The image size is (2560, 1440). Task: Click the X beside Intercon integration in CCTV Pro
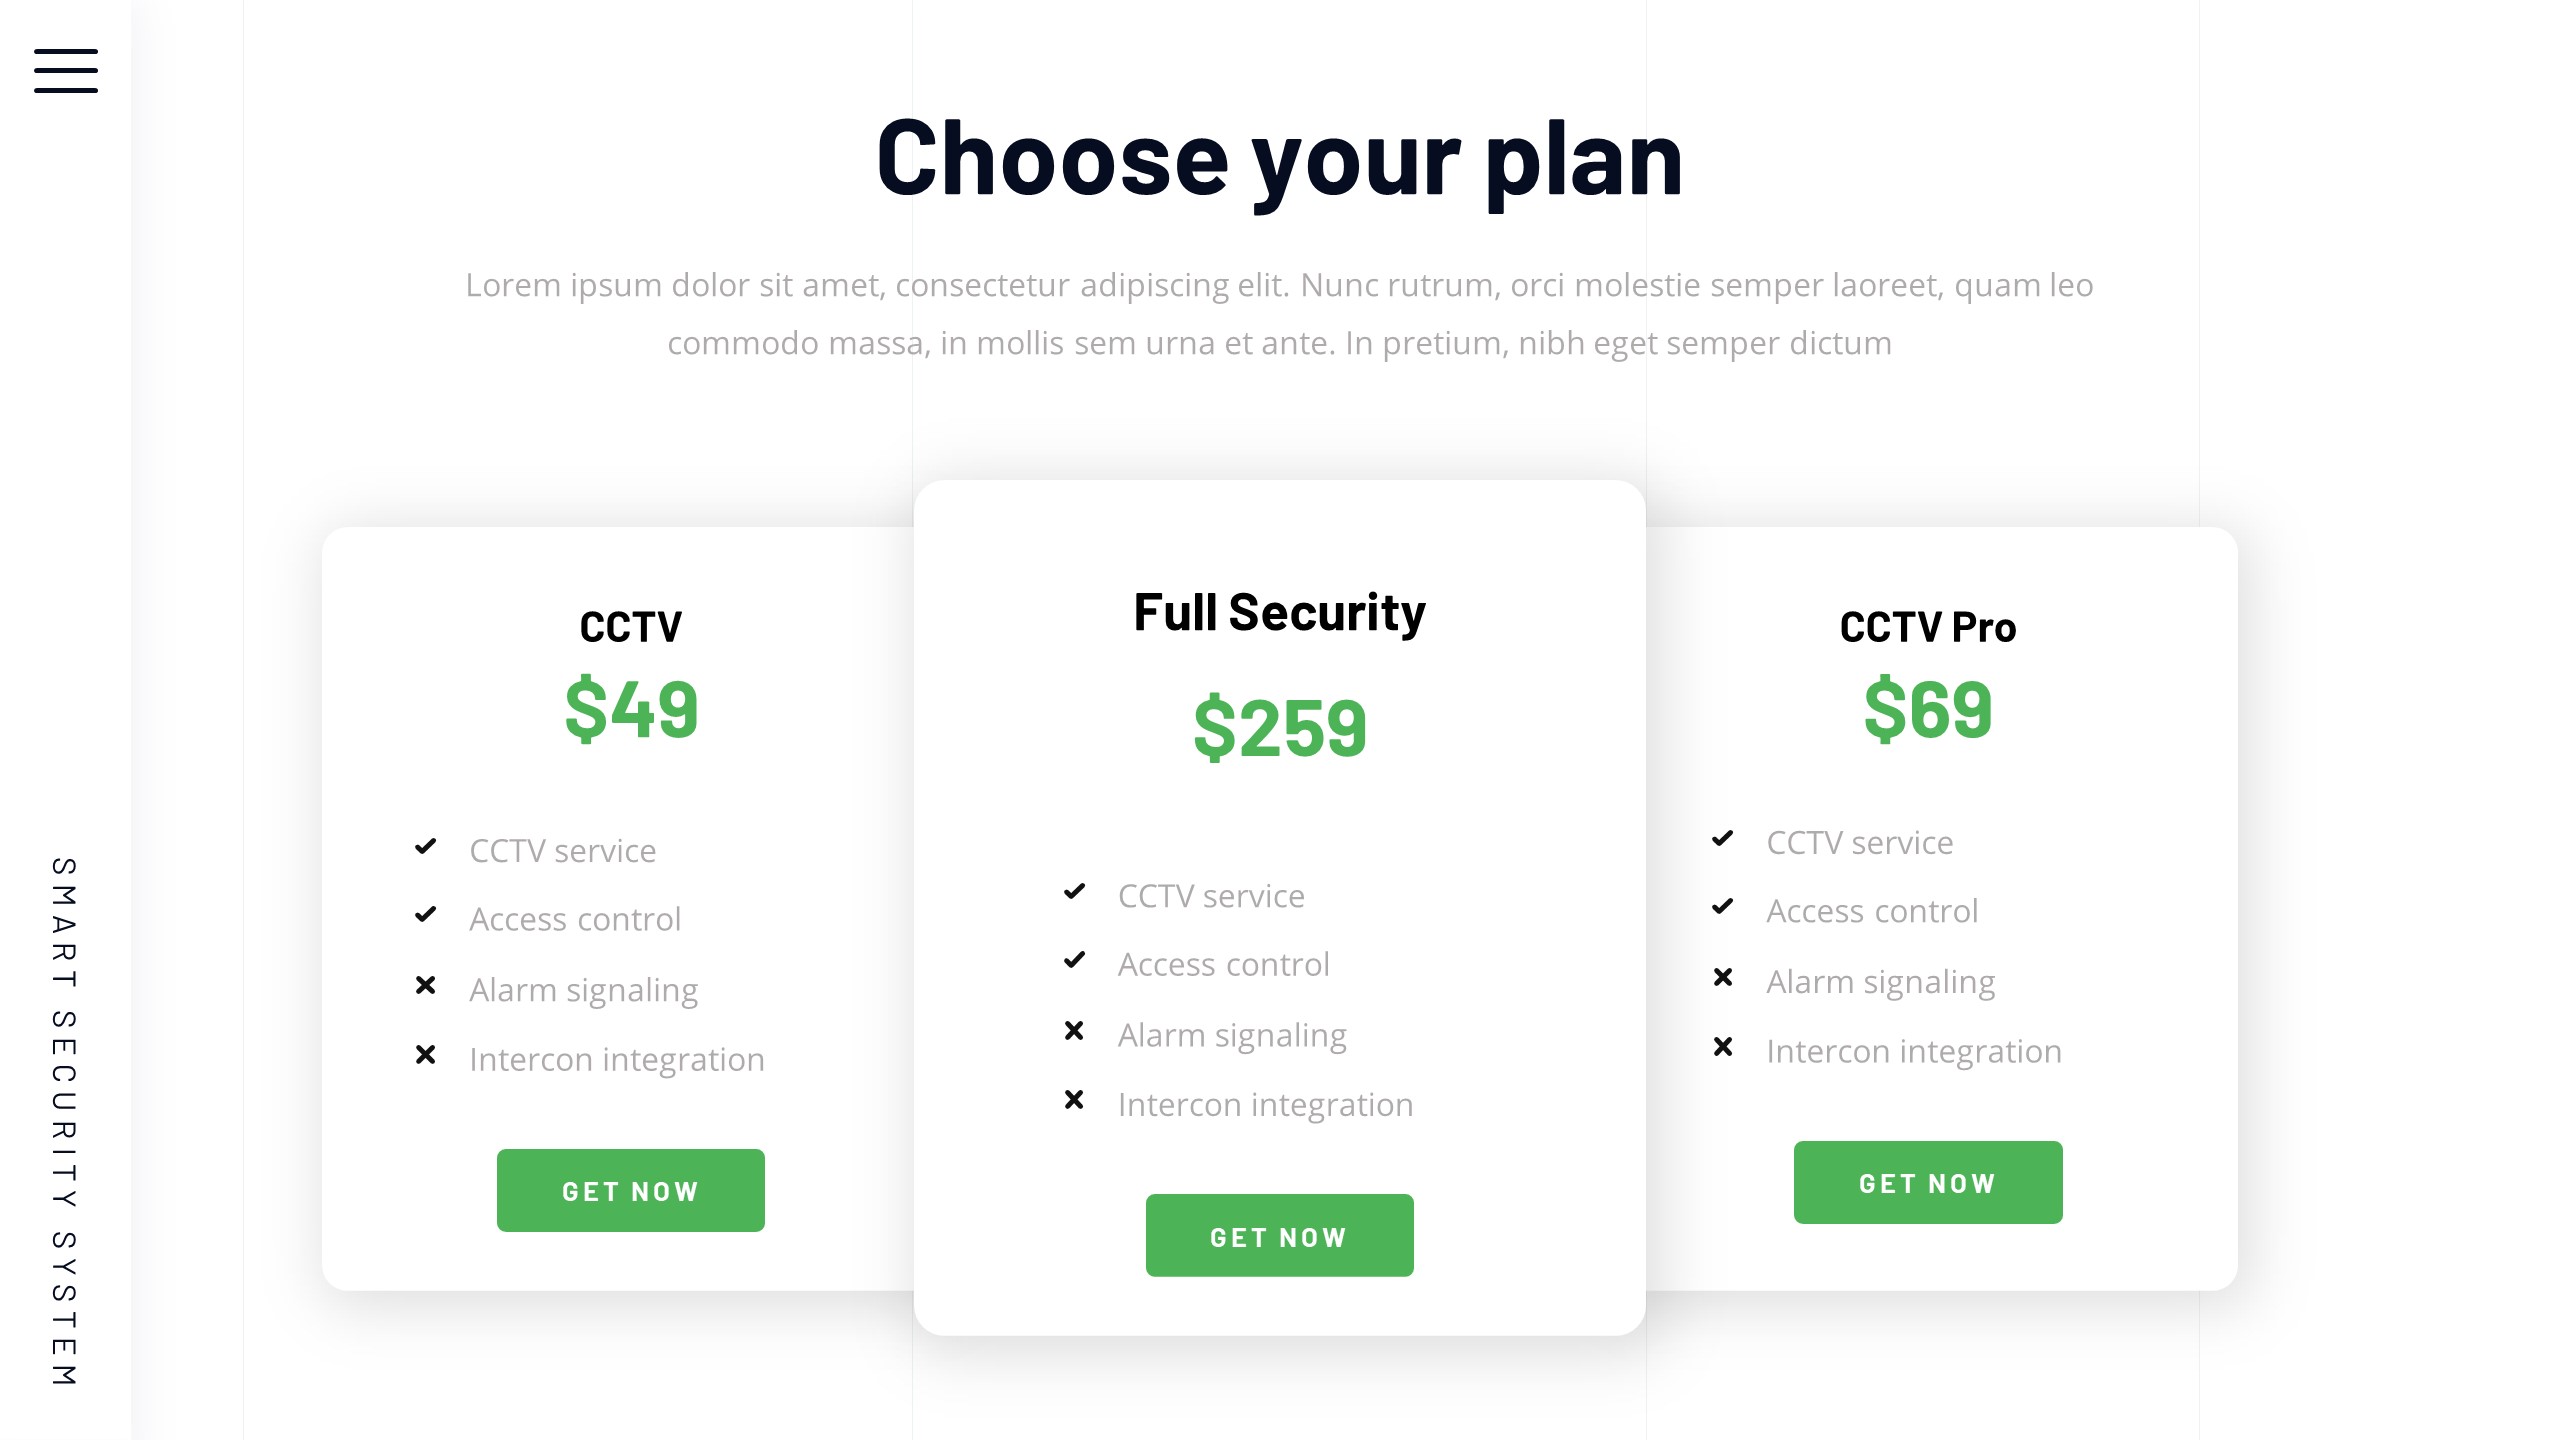click(1723, 1047)
